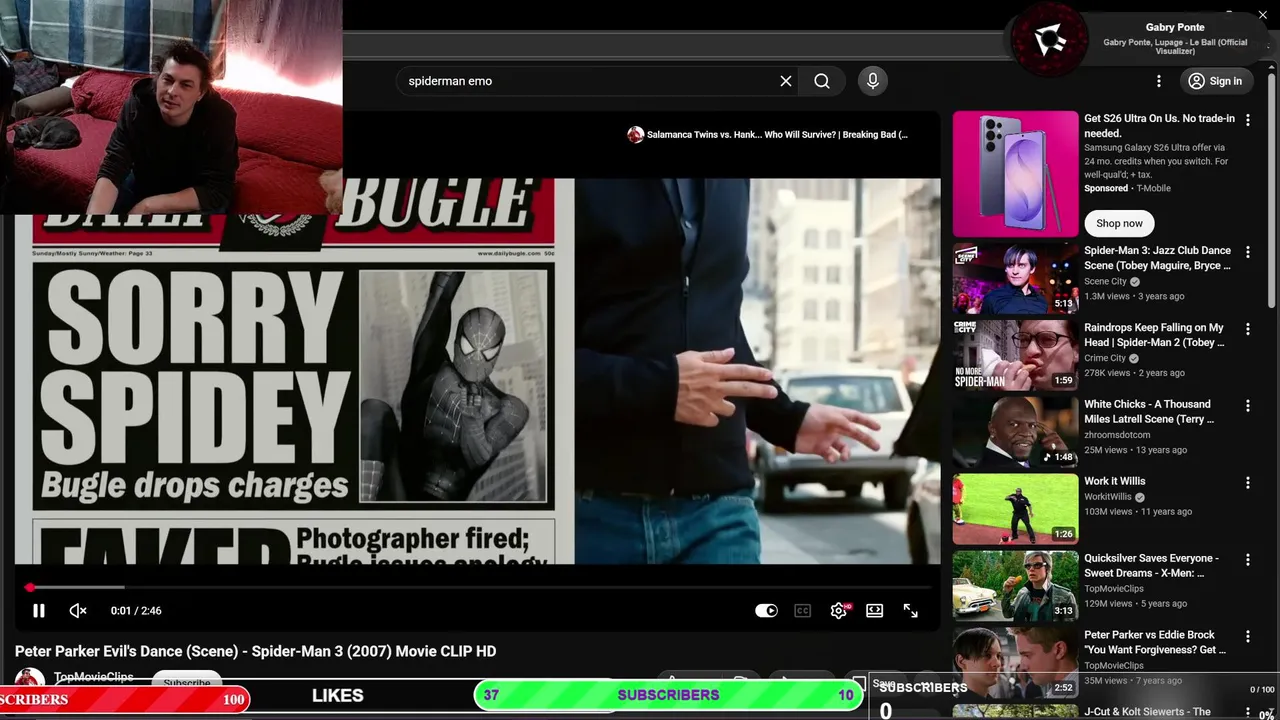
Task: Open more options for Jazz Club Dance Scene
Action: tap(1247, 252)
